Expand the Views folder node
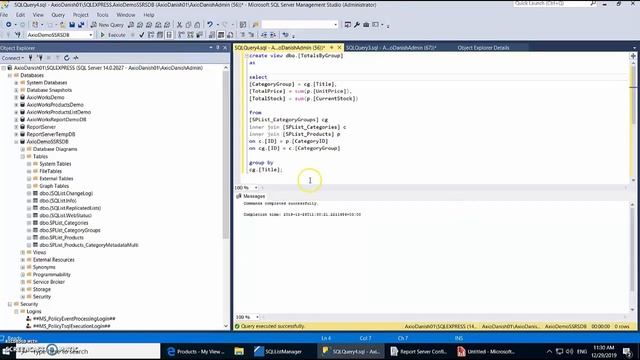Image resolution: width=640 pixels, height=360 pixels. (23, 253)
